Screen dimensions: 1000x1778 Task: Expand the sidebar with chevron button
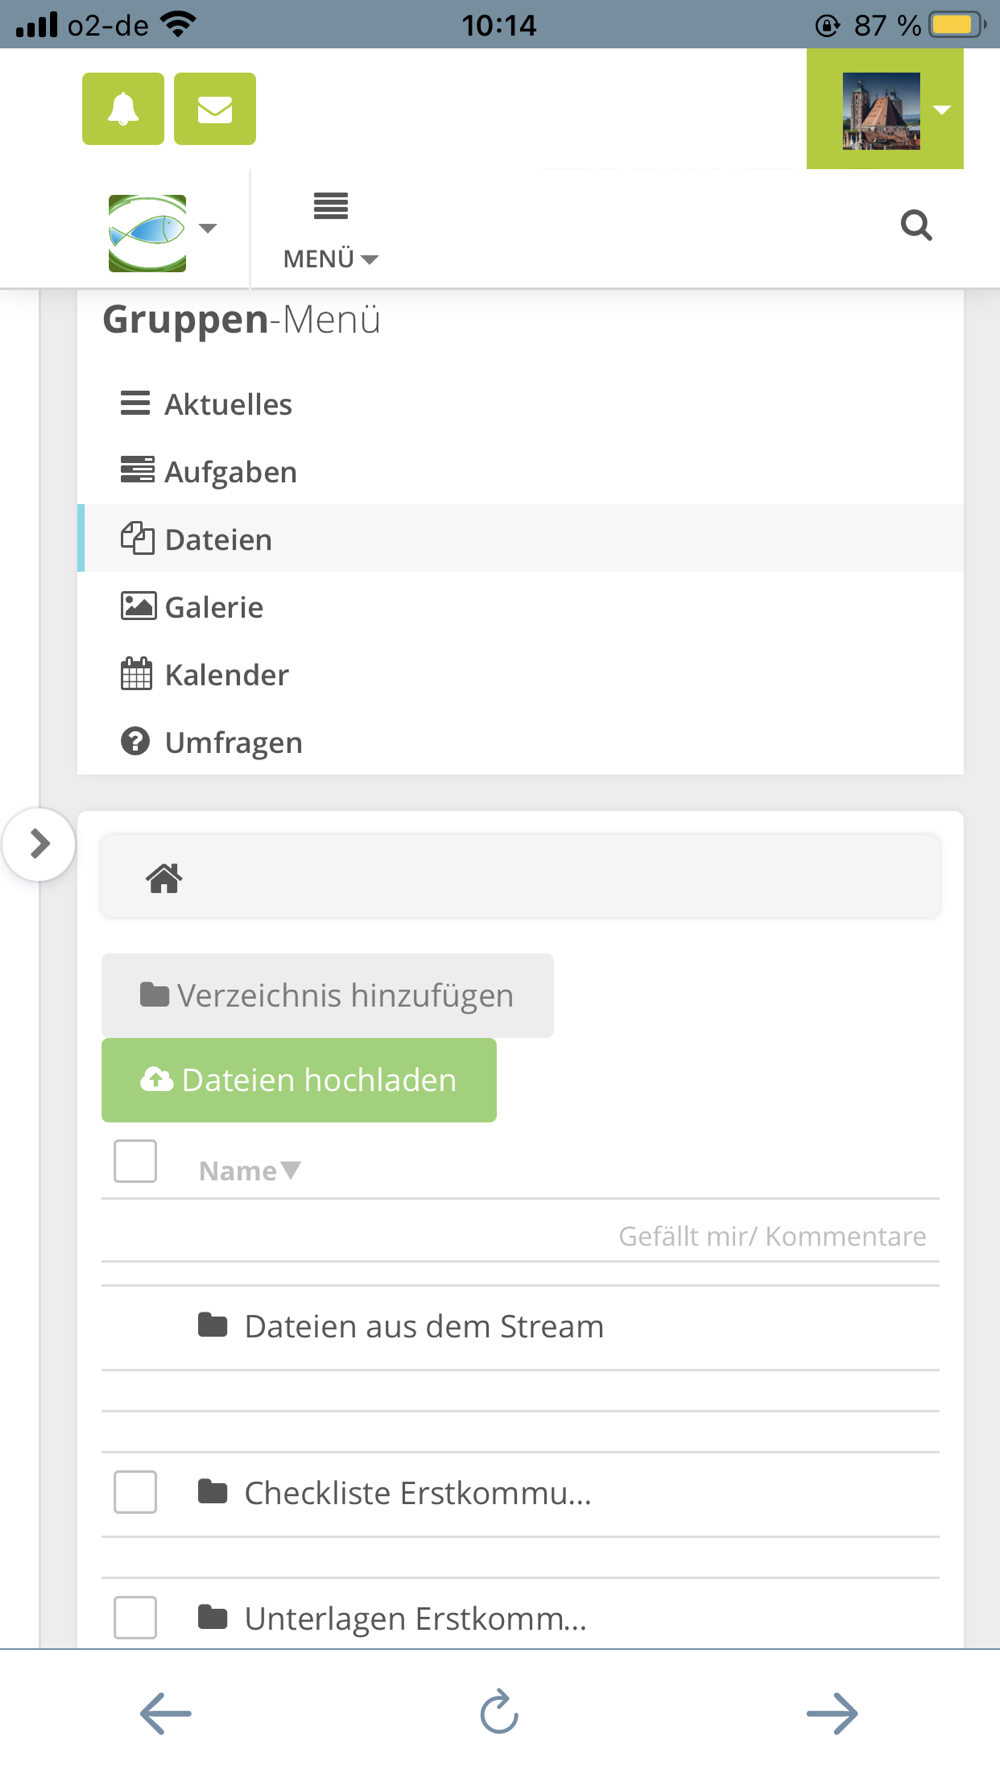click(39, 844)
